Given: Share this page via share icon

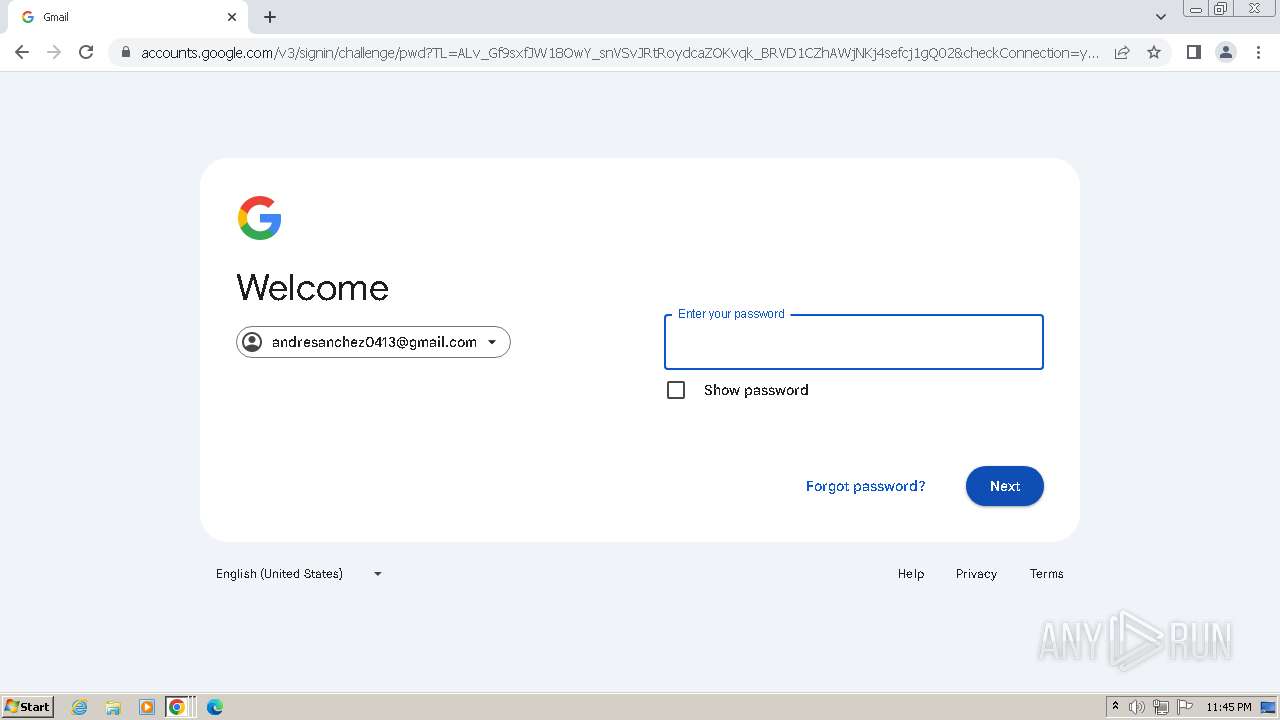Looking at the screenshot, I should tap(1122, 52).
